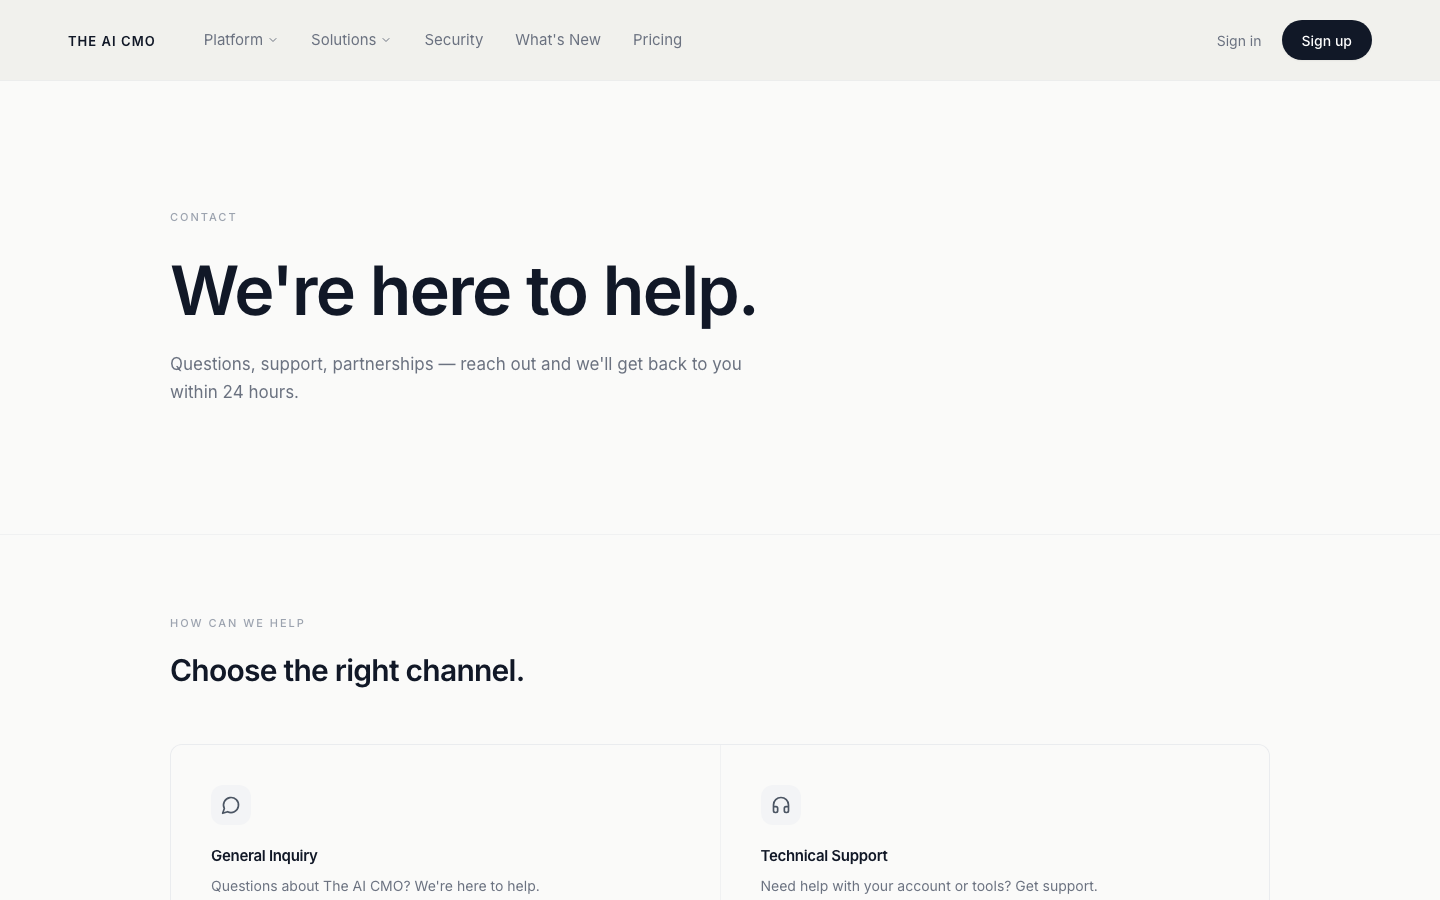1440x900 pixels.
Task: Select the Technical Support card title
Action: click(824, 856)
